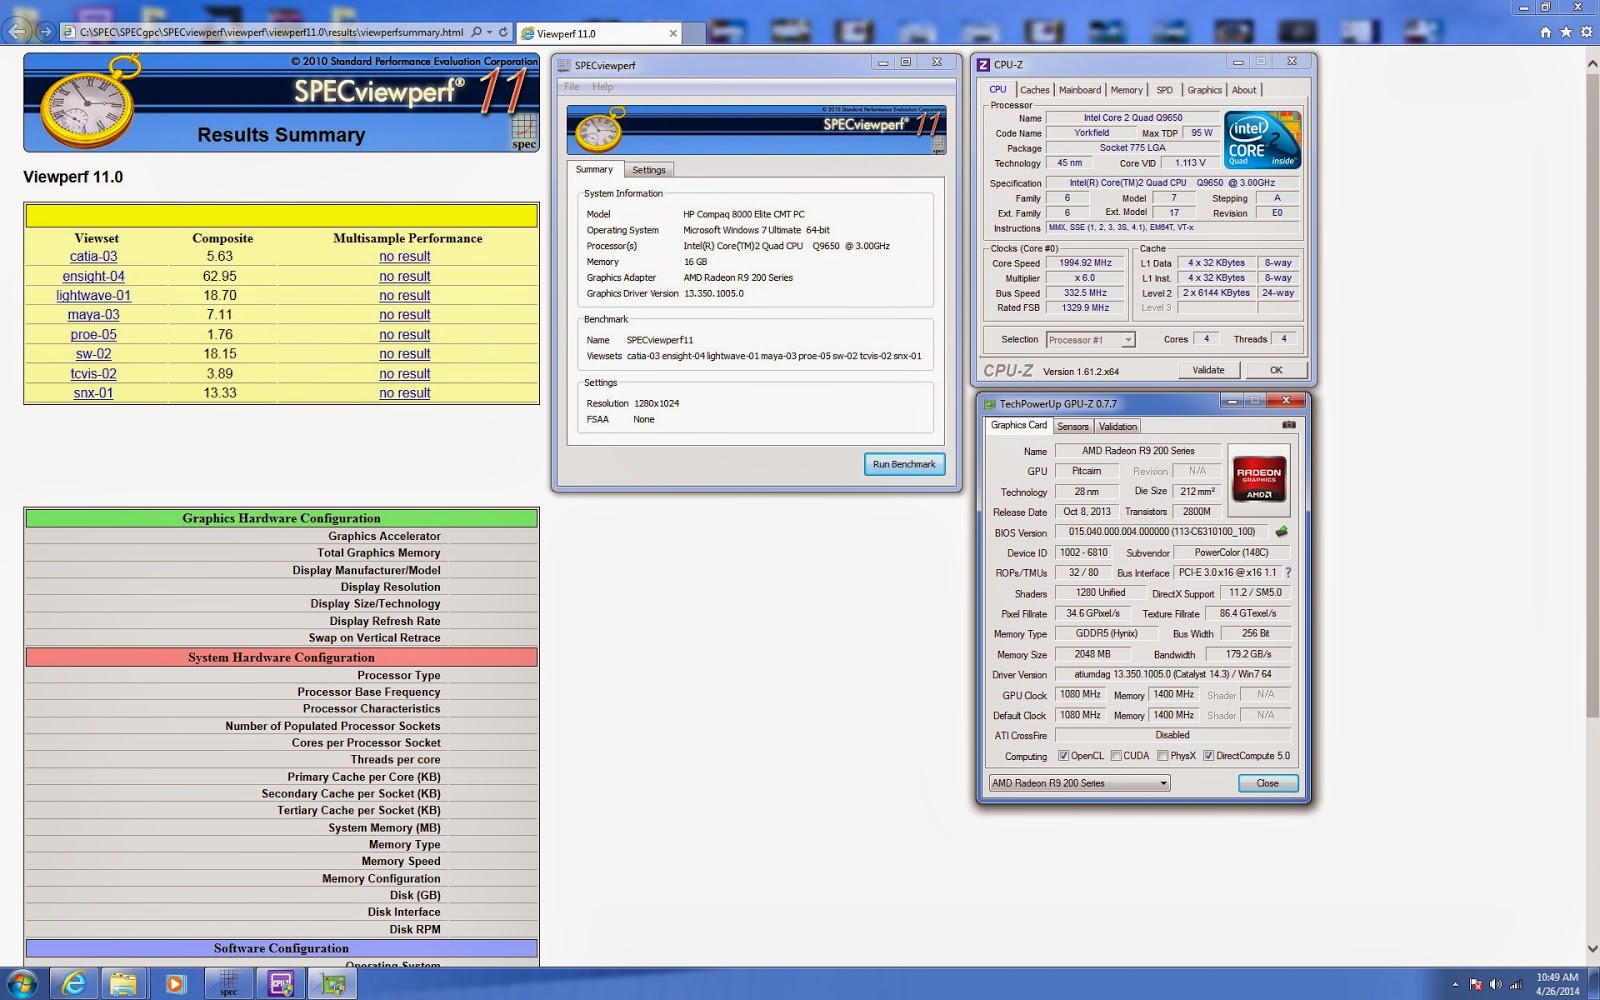The height and width of the screenshot is (1000, 1600).
Task: Click the 'no result' link for proe-05
Action: [x=405, y=335]
